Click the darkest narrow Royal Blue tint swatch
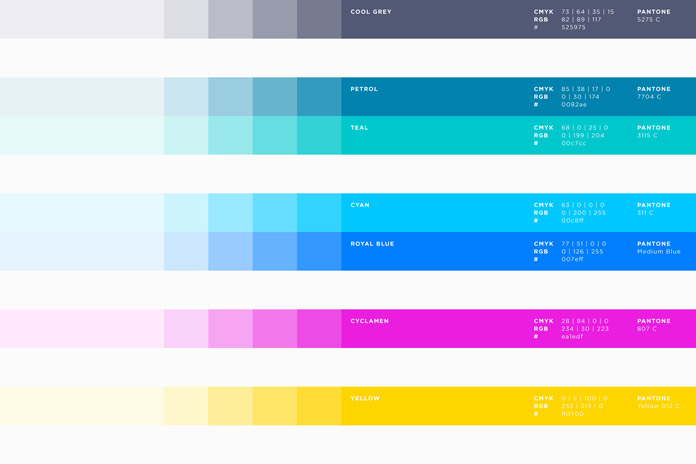The height and width of the screenshot is (464, 696). pyautogui.click(x=319, y=251)
